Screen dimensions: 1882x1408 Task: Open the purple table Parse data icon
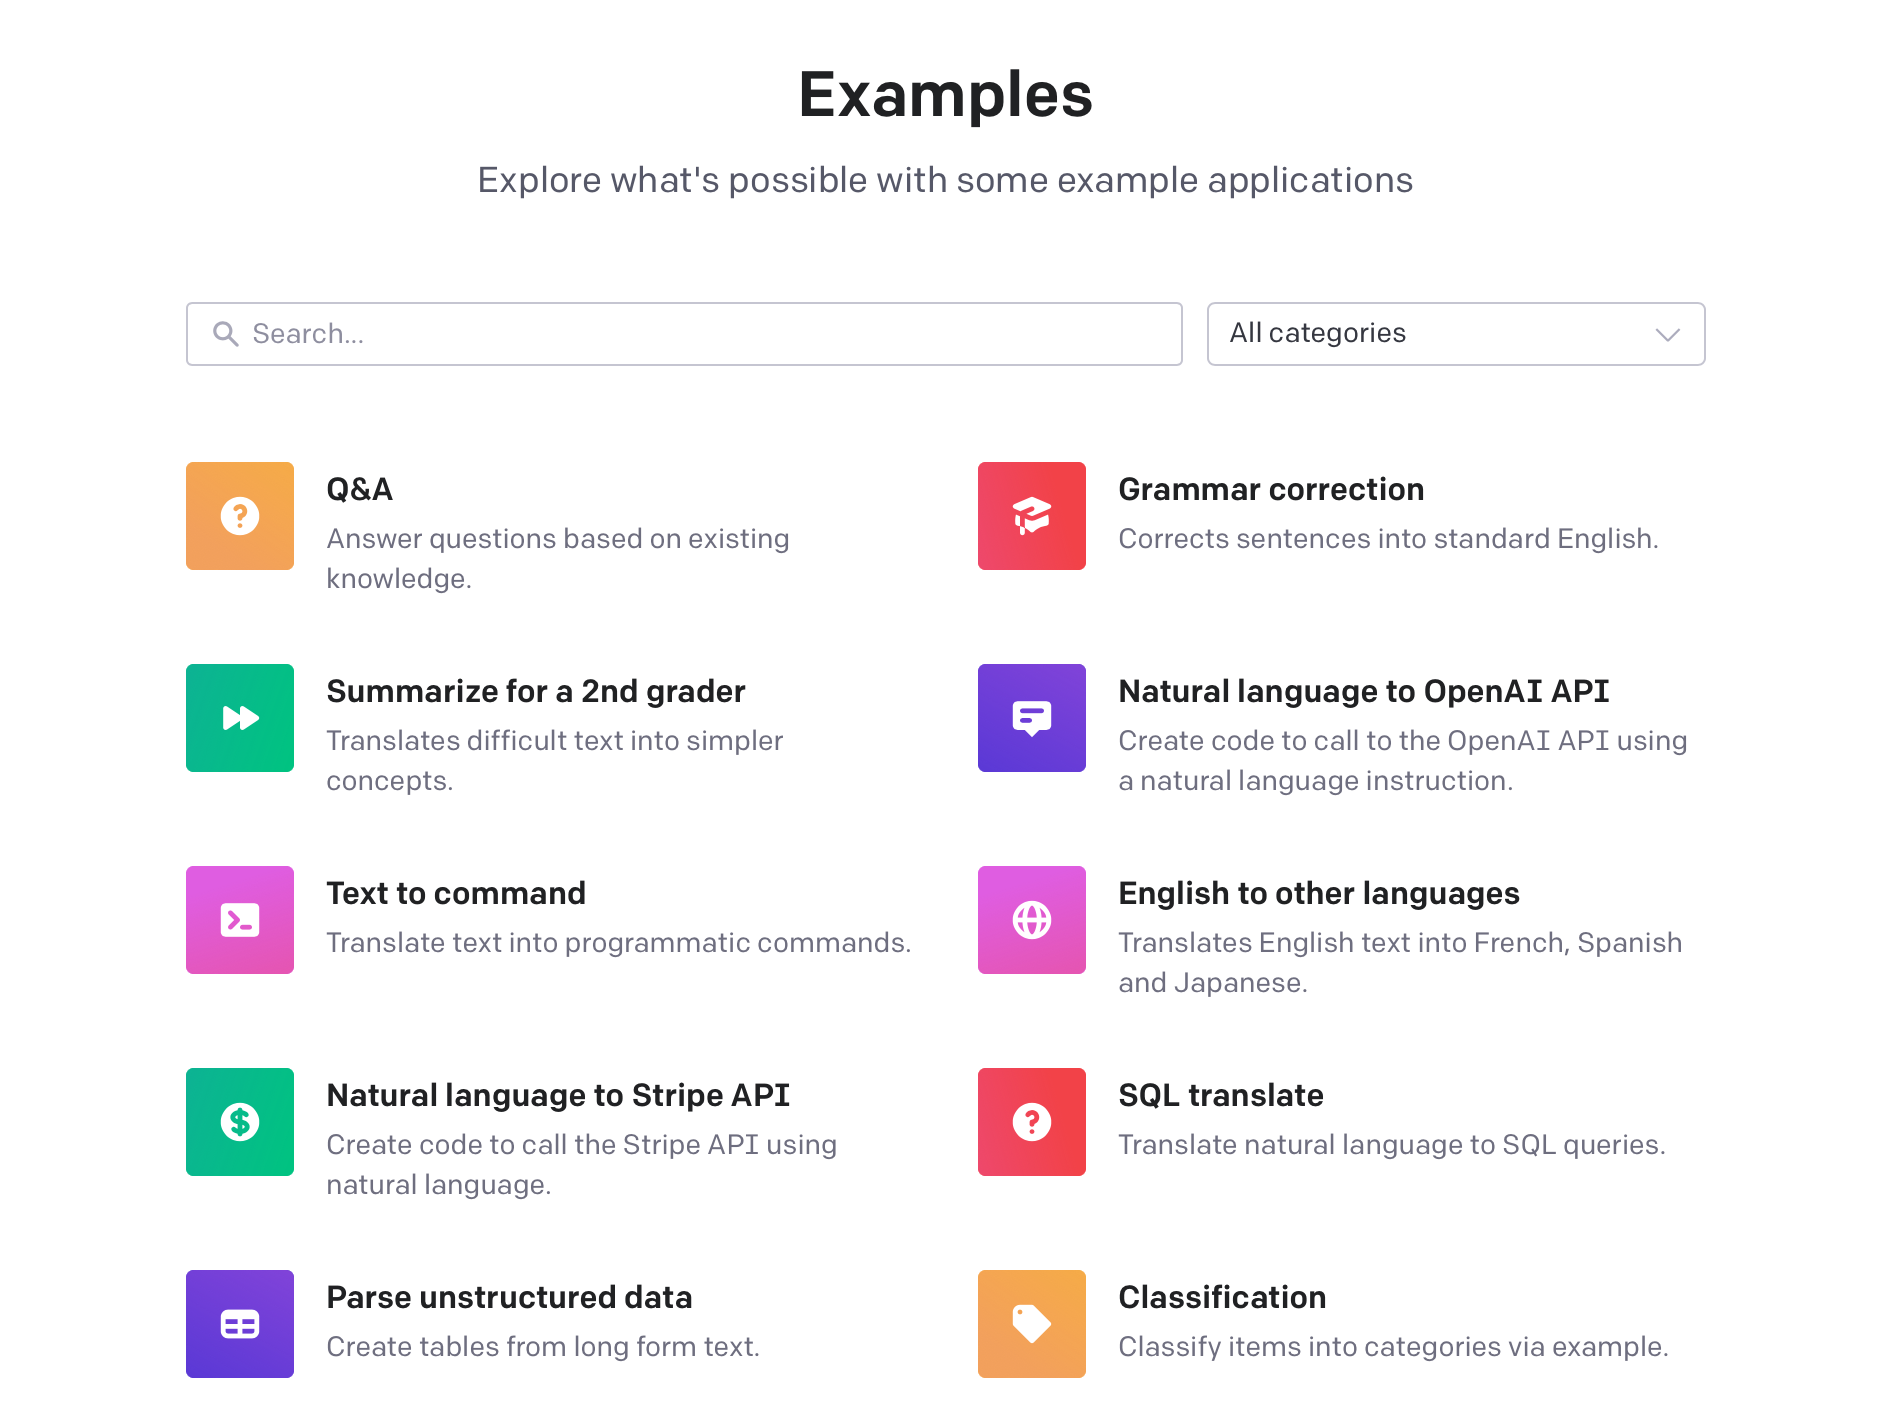coord(240,1324)
